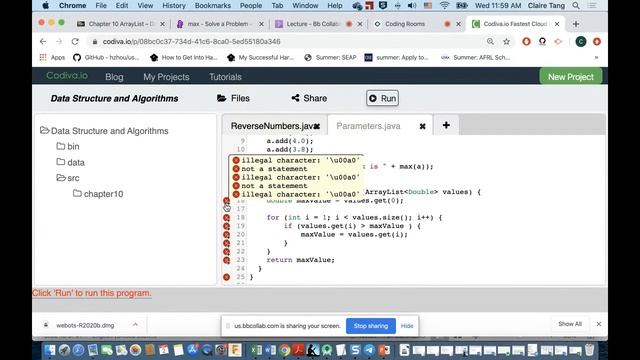Close the Codiva.io browser tab
Screen dimensions: 640x360
pos(557,24)
